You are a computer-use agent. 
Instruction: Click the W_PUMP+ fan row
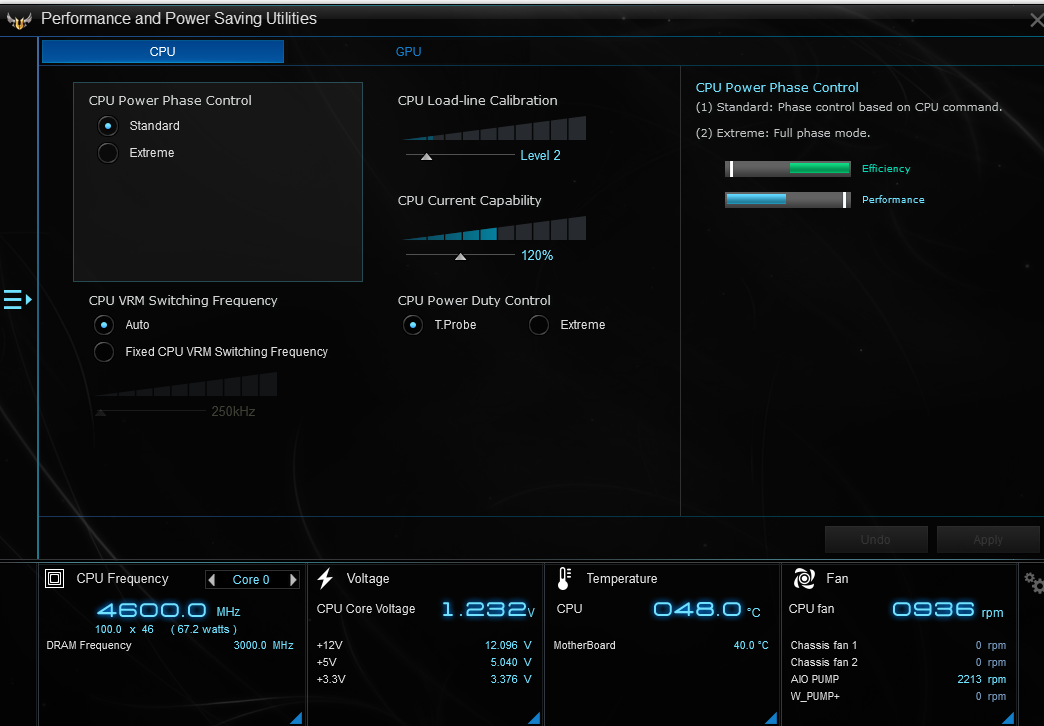[898, 696]
